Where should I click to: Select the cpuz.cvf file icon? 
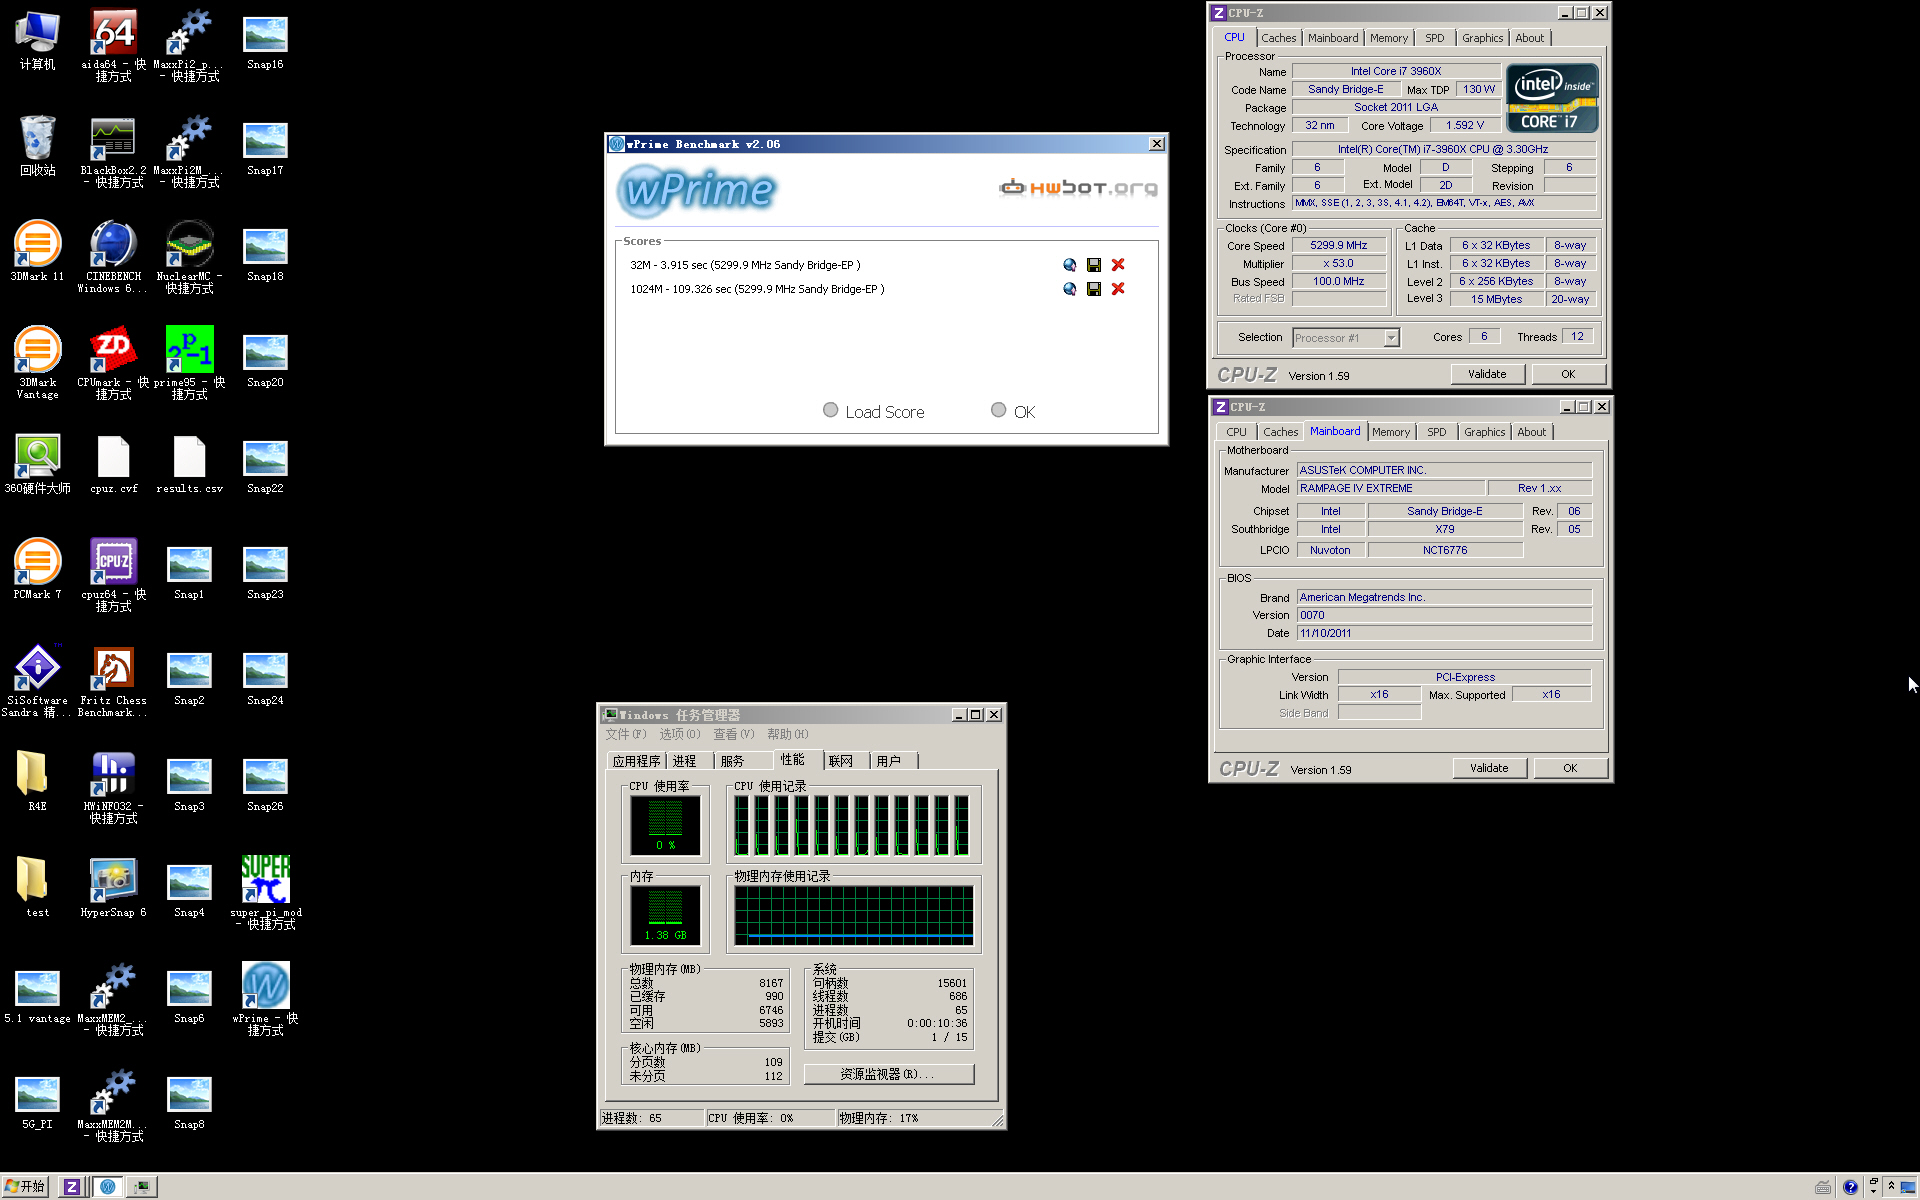(x=113, y=464)
